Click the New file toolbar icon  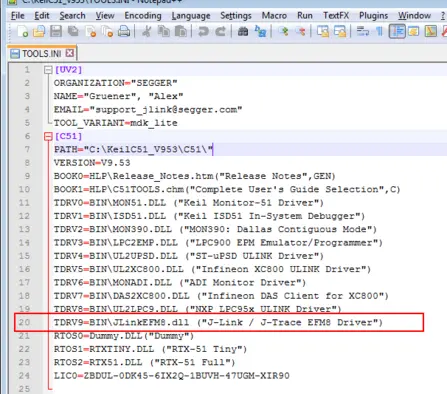pos(22,32)
